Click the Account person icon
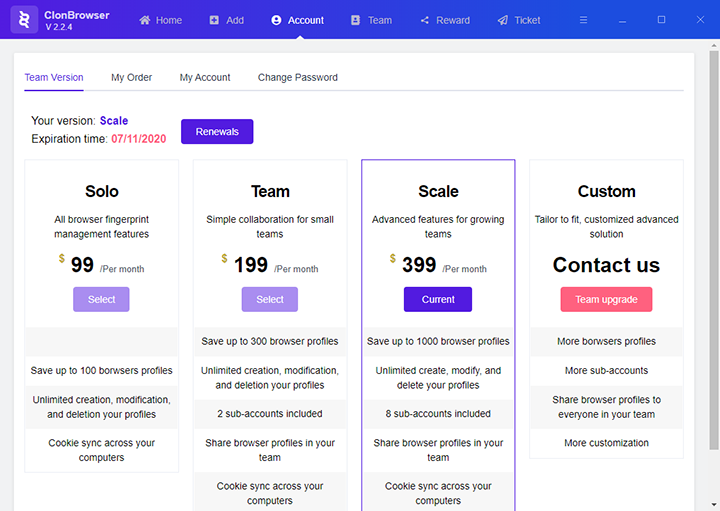This screenshot has width=720, height=511. point(276,20)
